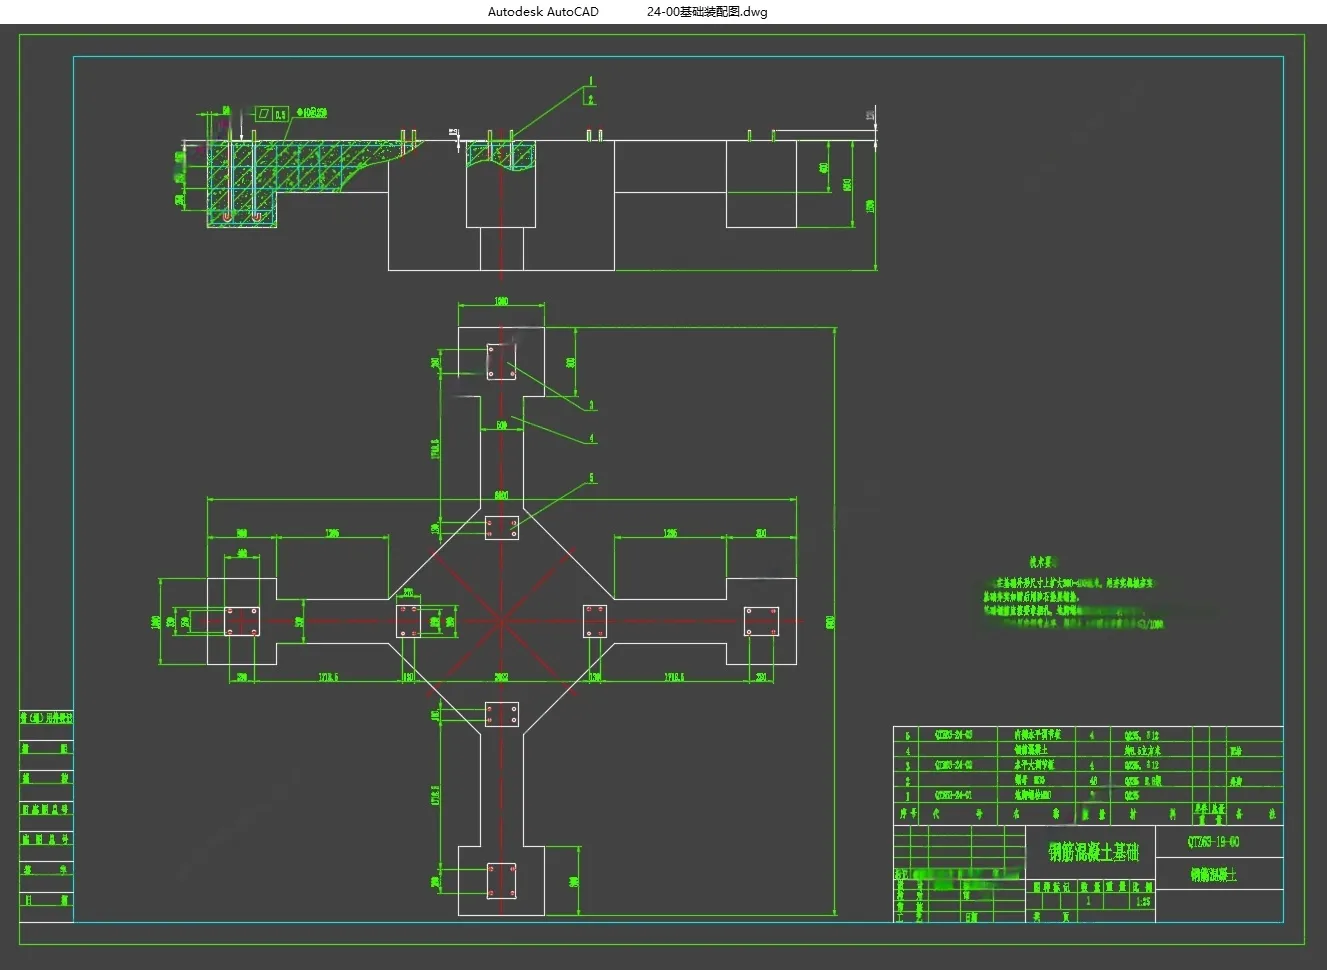
Task: Click the technical requirements heading text
Action: pyautogui.click(x=1043, y=562)
